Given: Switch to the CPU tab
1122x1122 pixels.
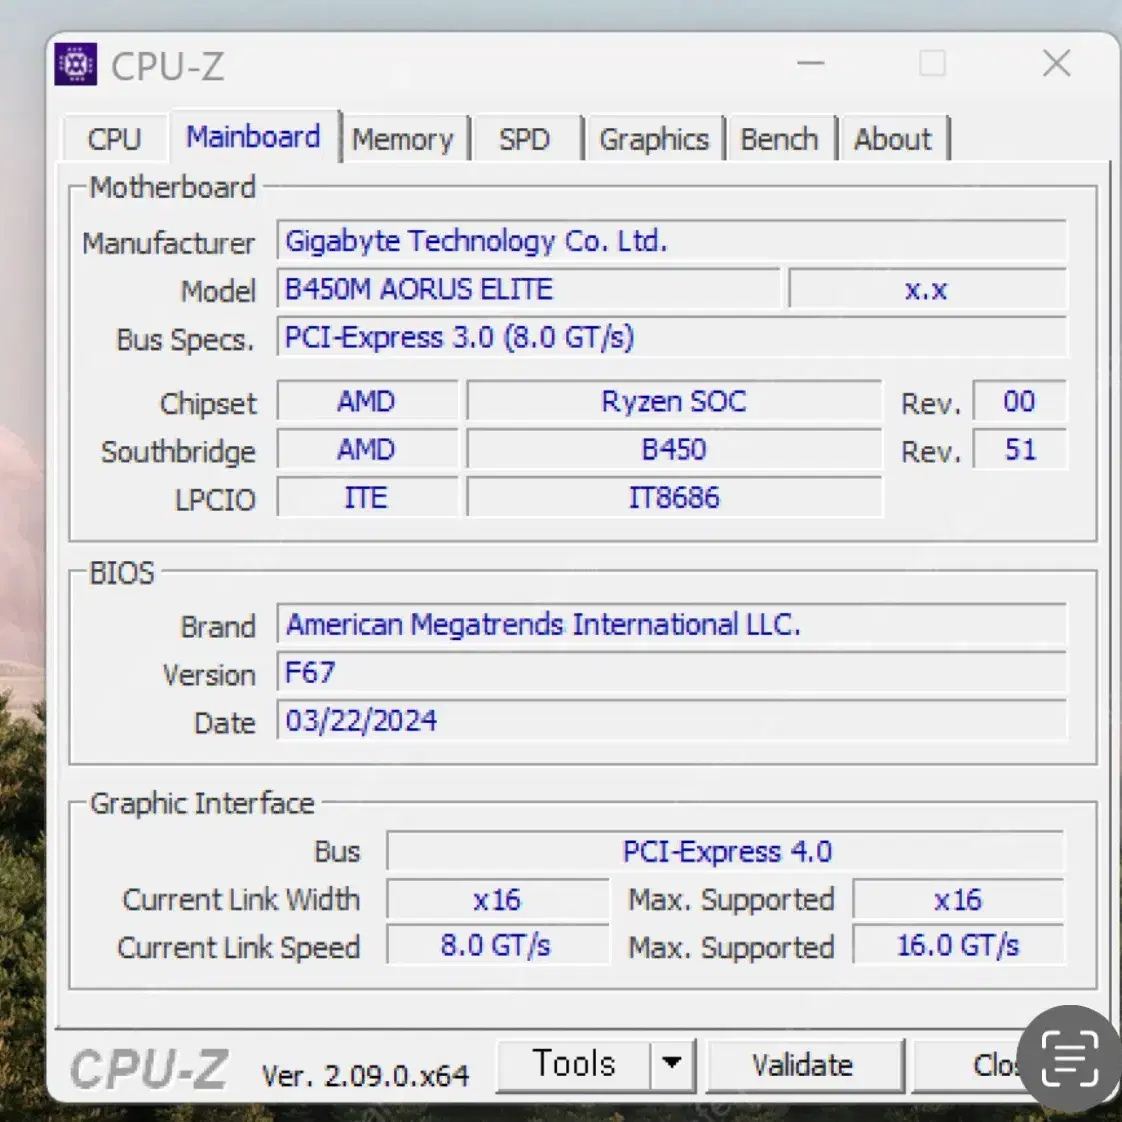Looking at the screenshot, I should click(x=114, y=138).
